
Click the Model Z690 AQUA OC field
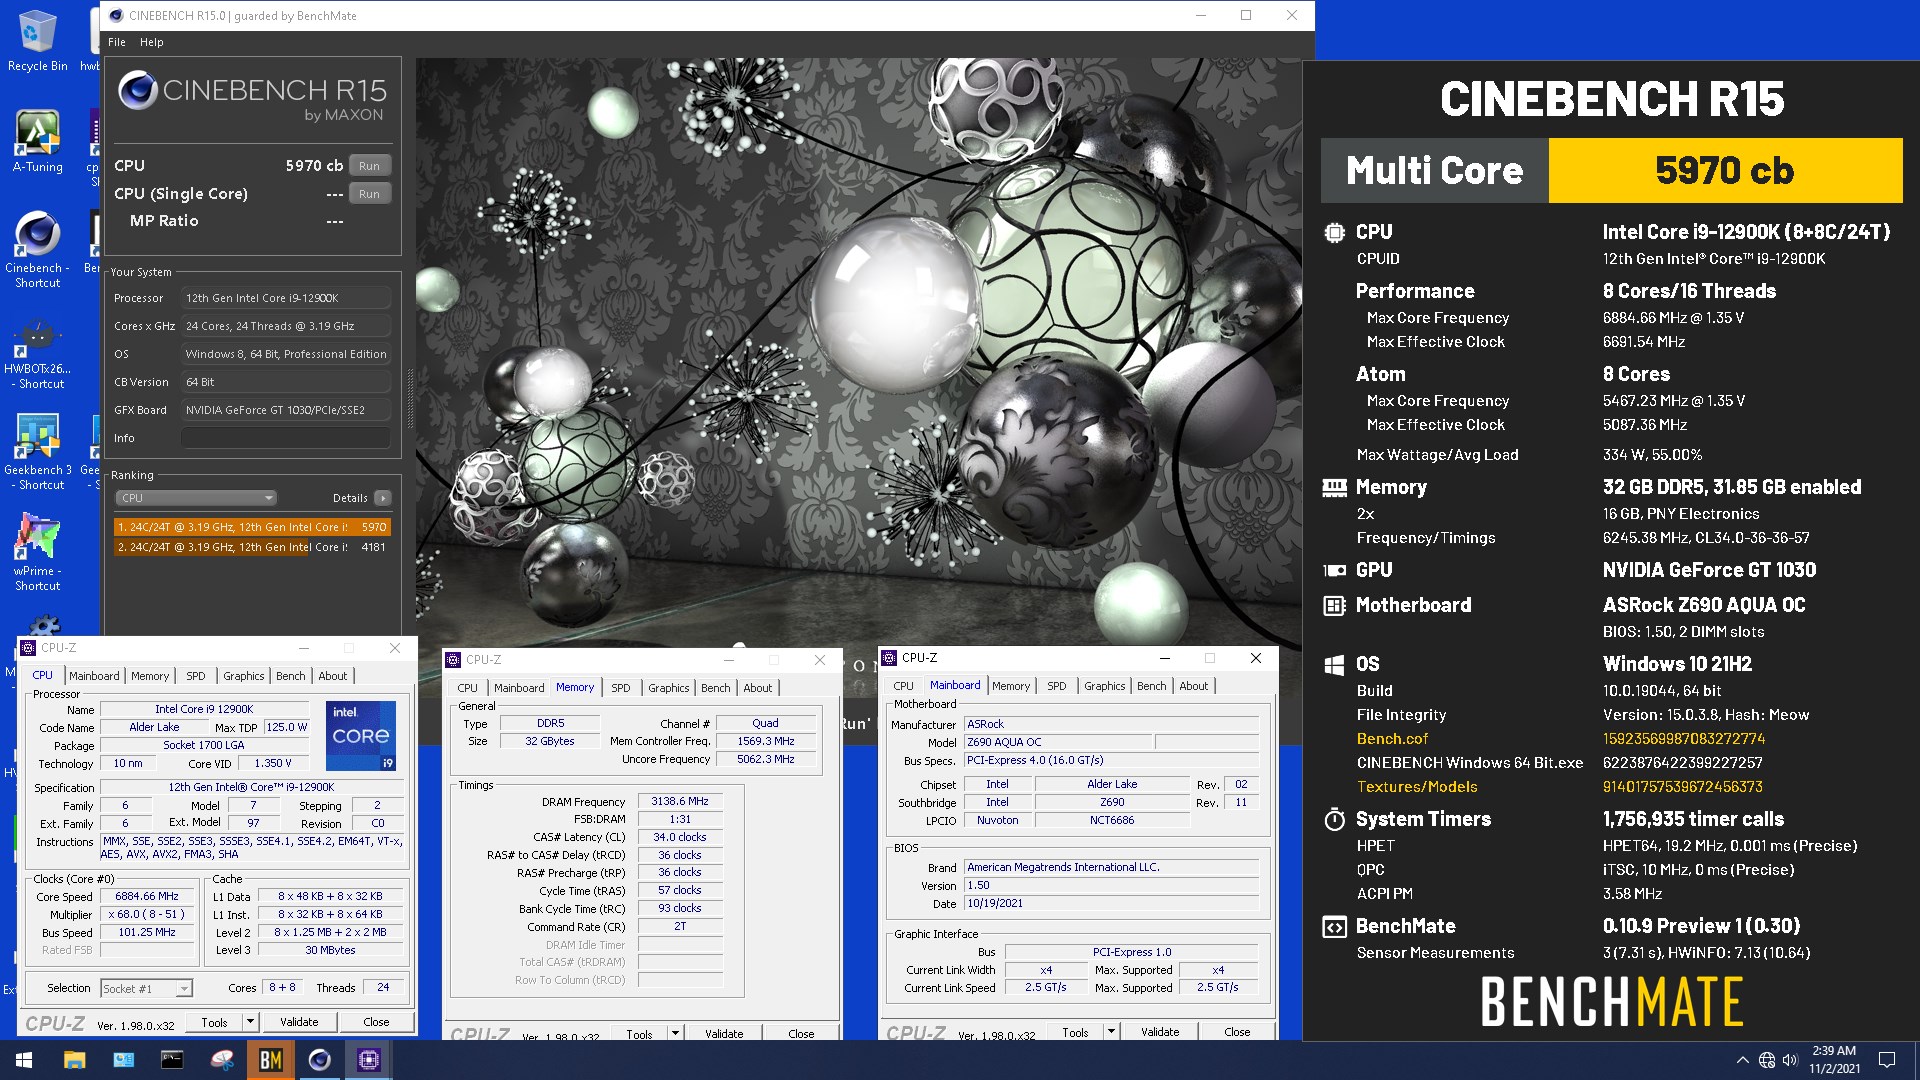click(1058, 742)
